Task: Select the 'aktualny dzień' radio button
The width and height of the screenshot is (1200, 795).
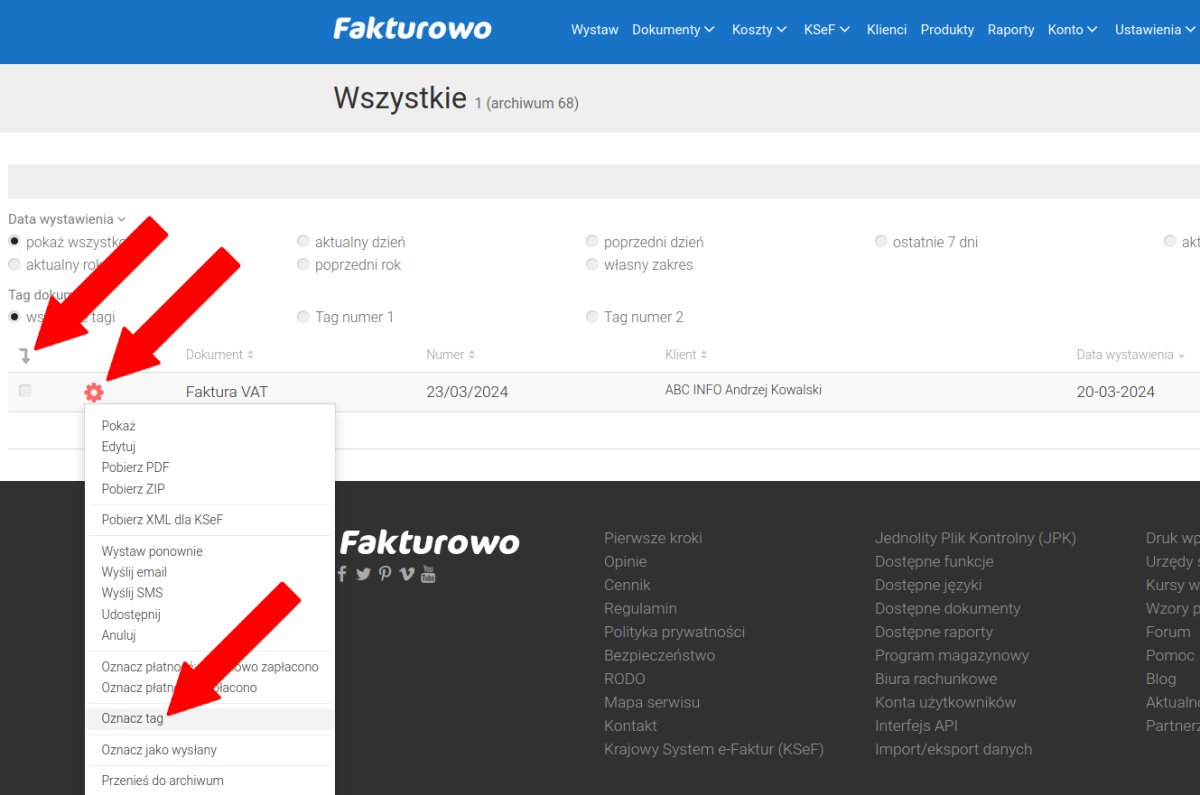Action: coord(303,242)
